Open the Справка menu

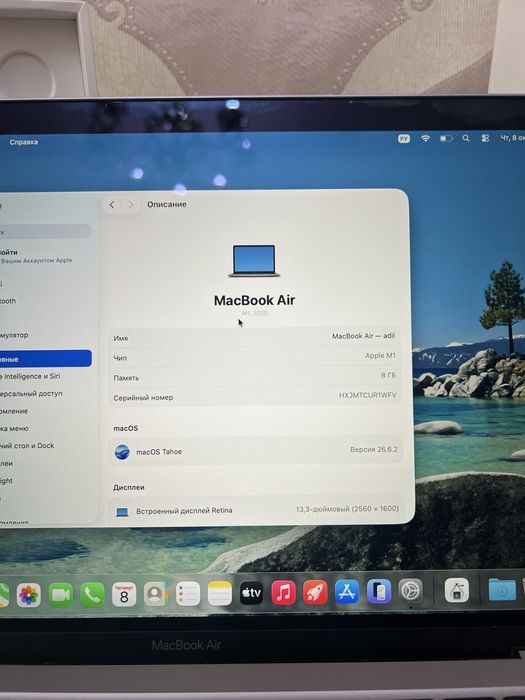[x=24, y=142]
